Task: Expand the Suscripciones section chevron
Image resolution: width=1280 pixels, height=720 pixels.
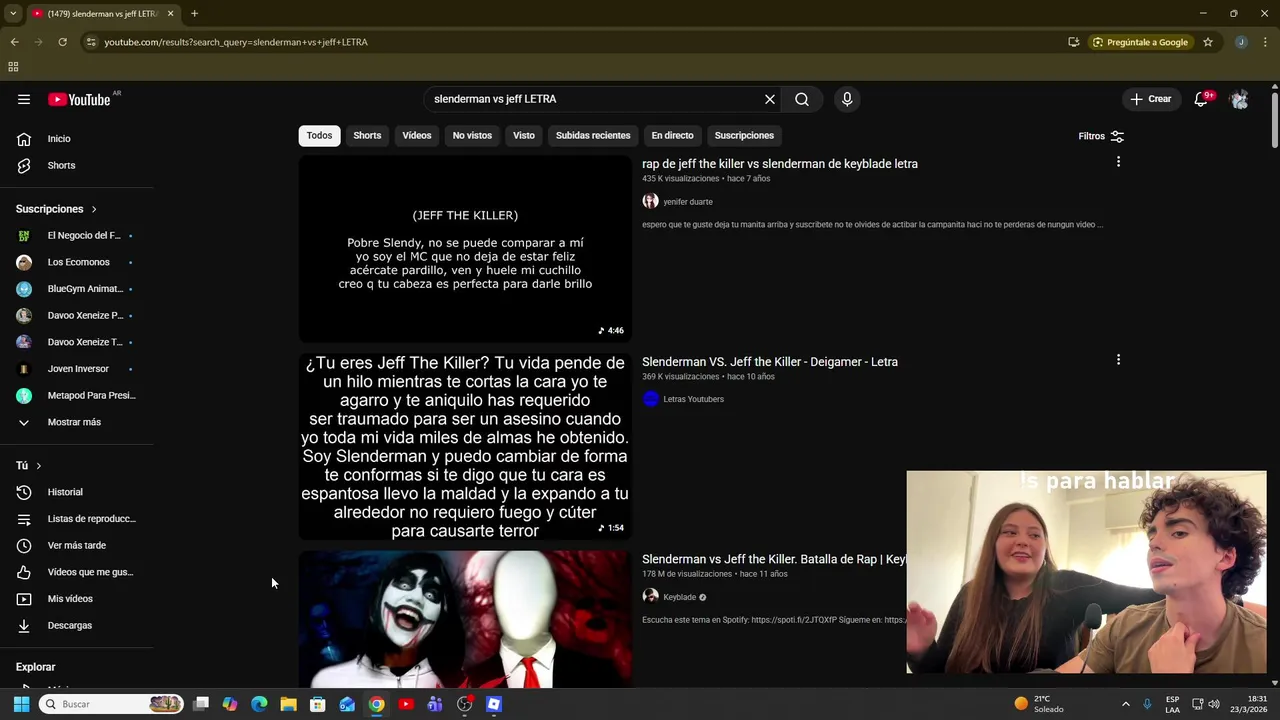Action: (x=94, y=209)
